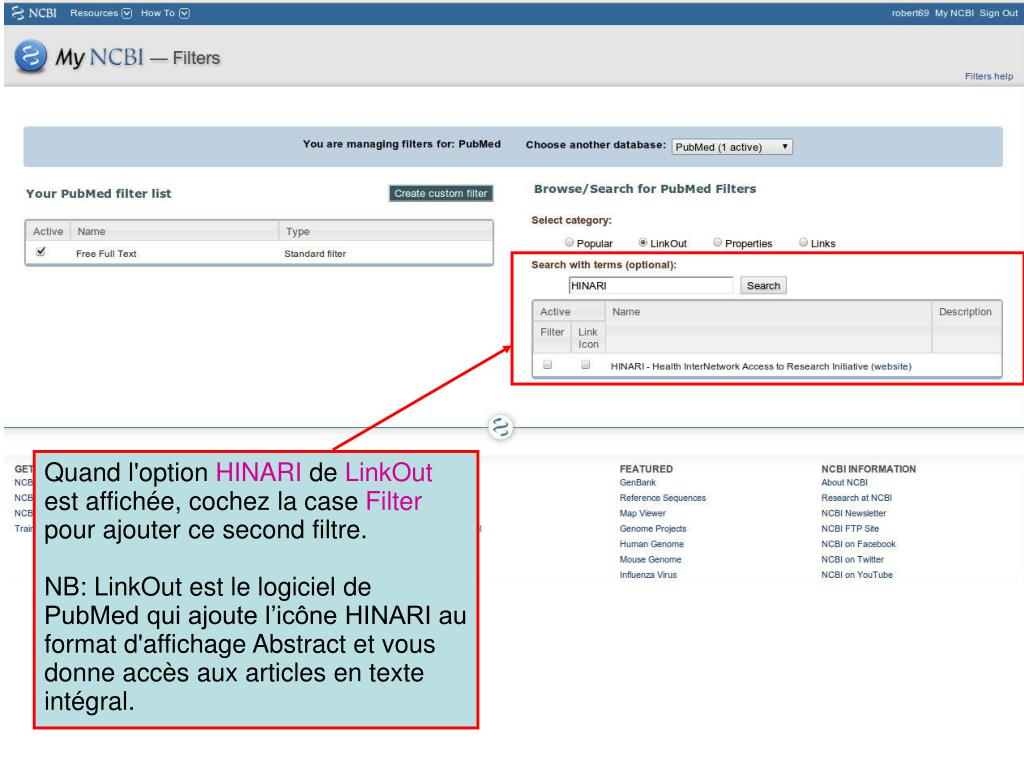Open Map Viewer footer link
Screen dimensions: 1024x768
pyautogui.click(x=643, y=513)
